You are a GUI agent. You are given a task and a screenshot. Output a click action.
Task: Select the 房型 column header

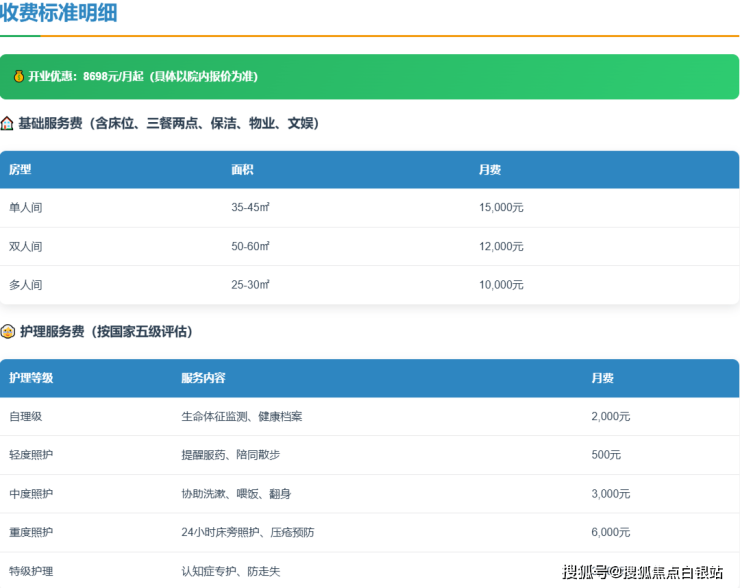click(20, 170)
